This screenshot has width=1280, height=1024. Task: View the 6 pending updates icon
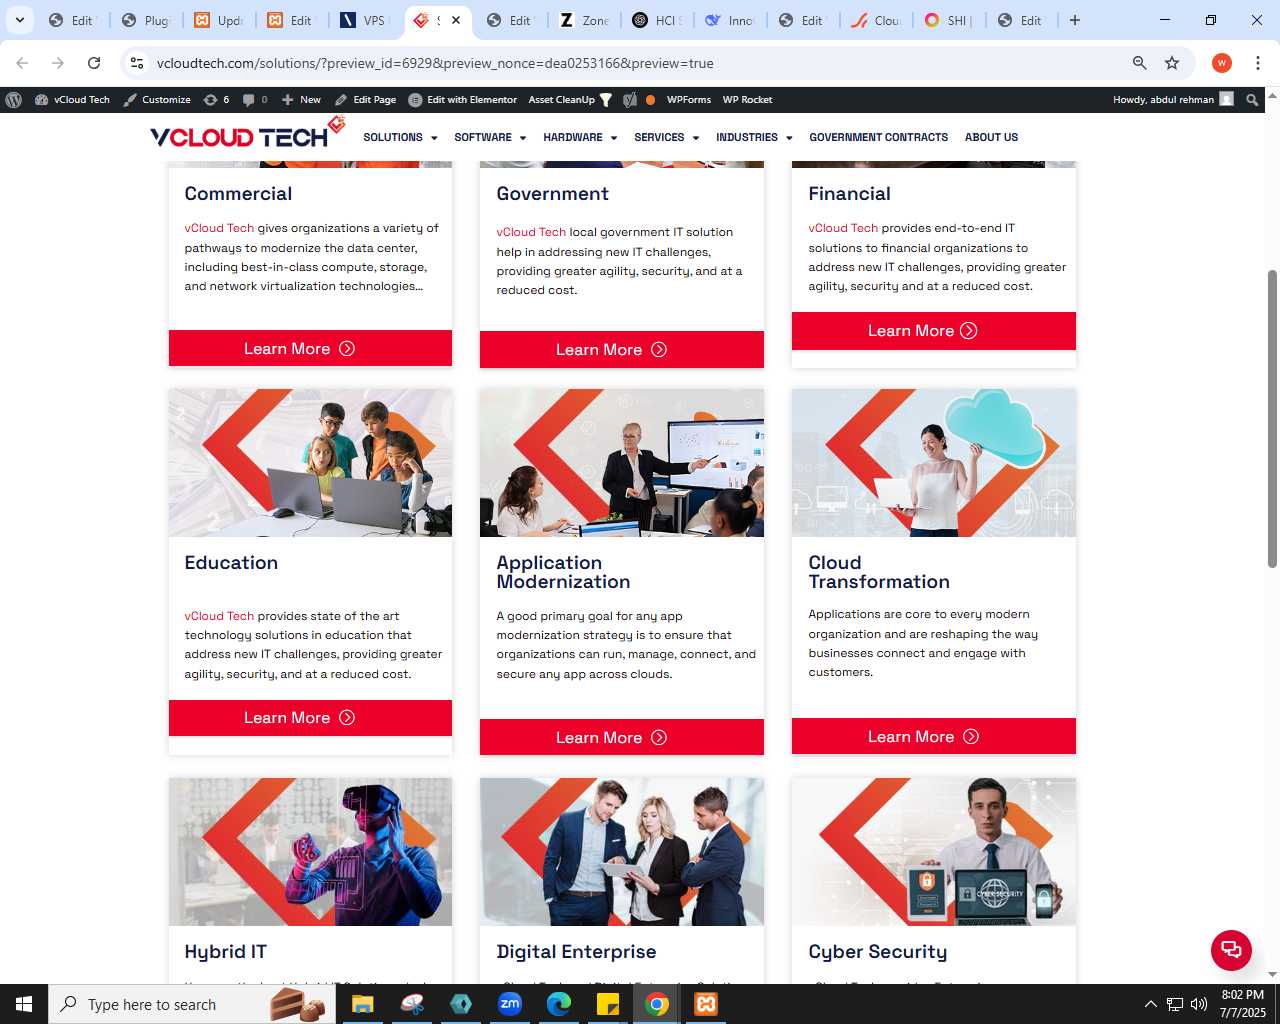click(216, 100)
